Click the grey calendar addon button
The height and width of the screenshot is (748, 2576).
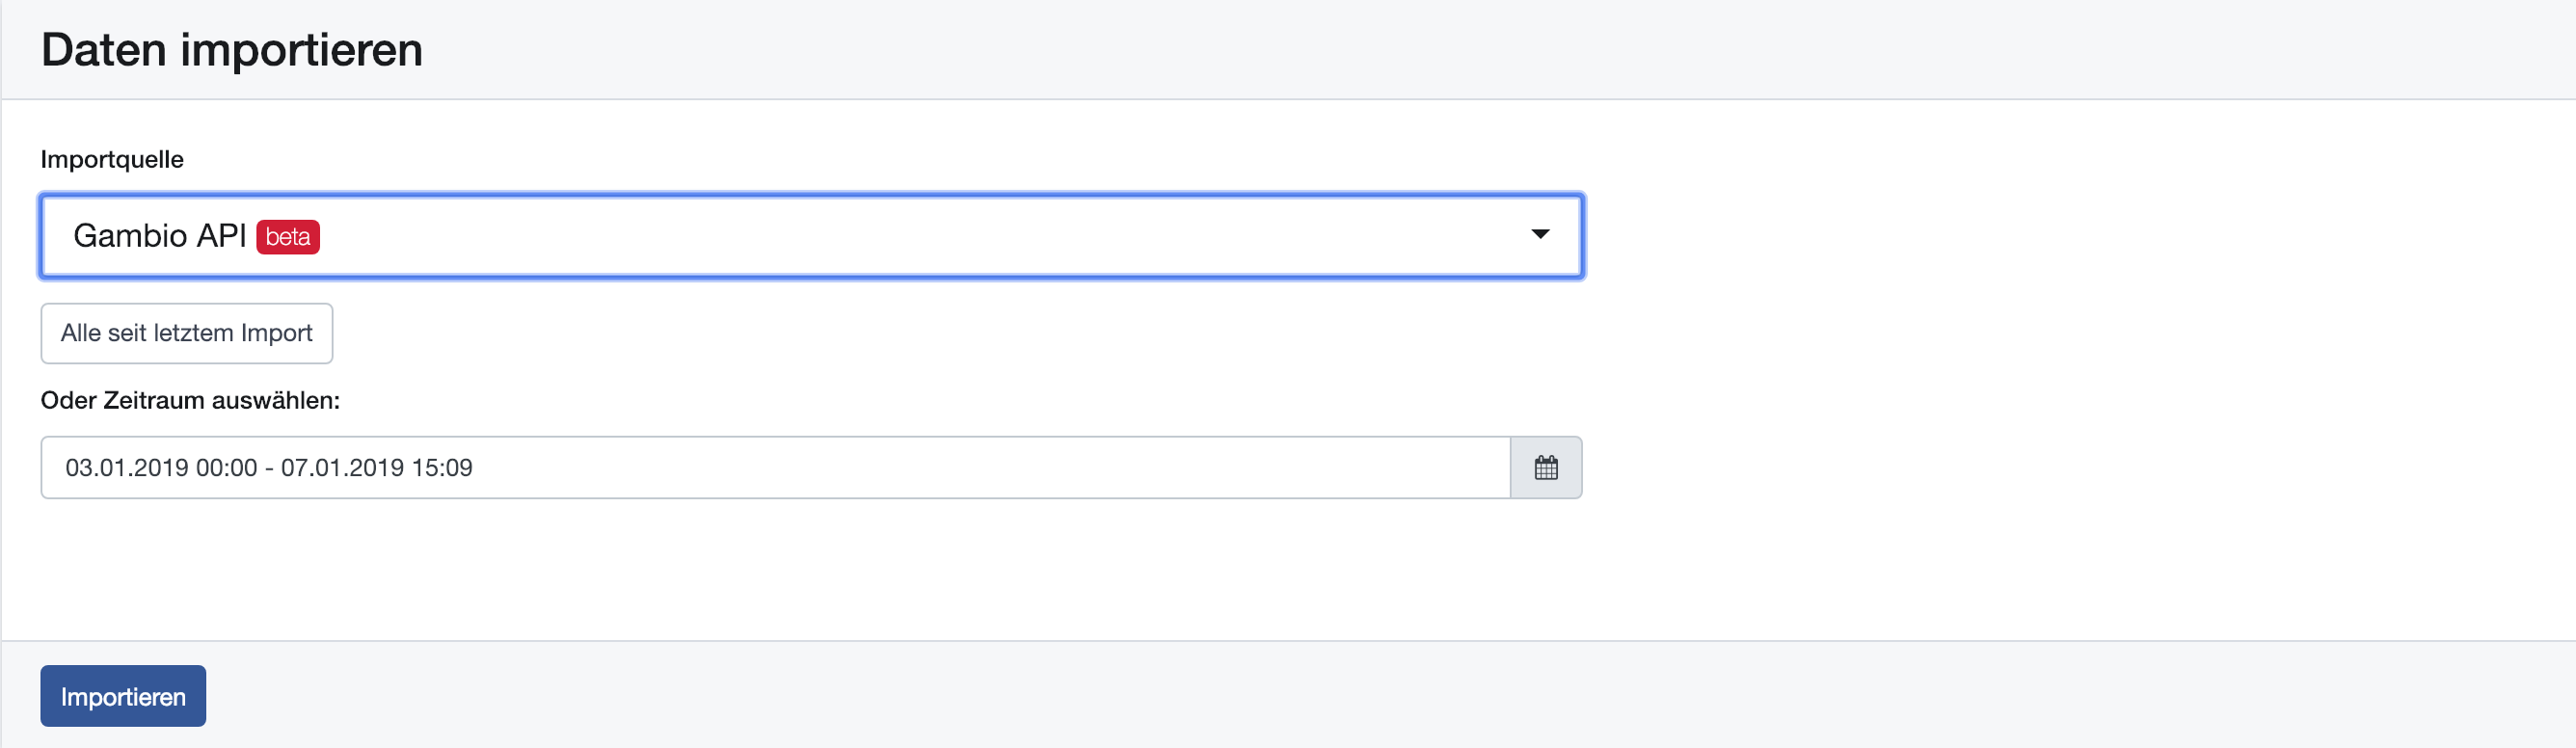[x=1546, y=467]
